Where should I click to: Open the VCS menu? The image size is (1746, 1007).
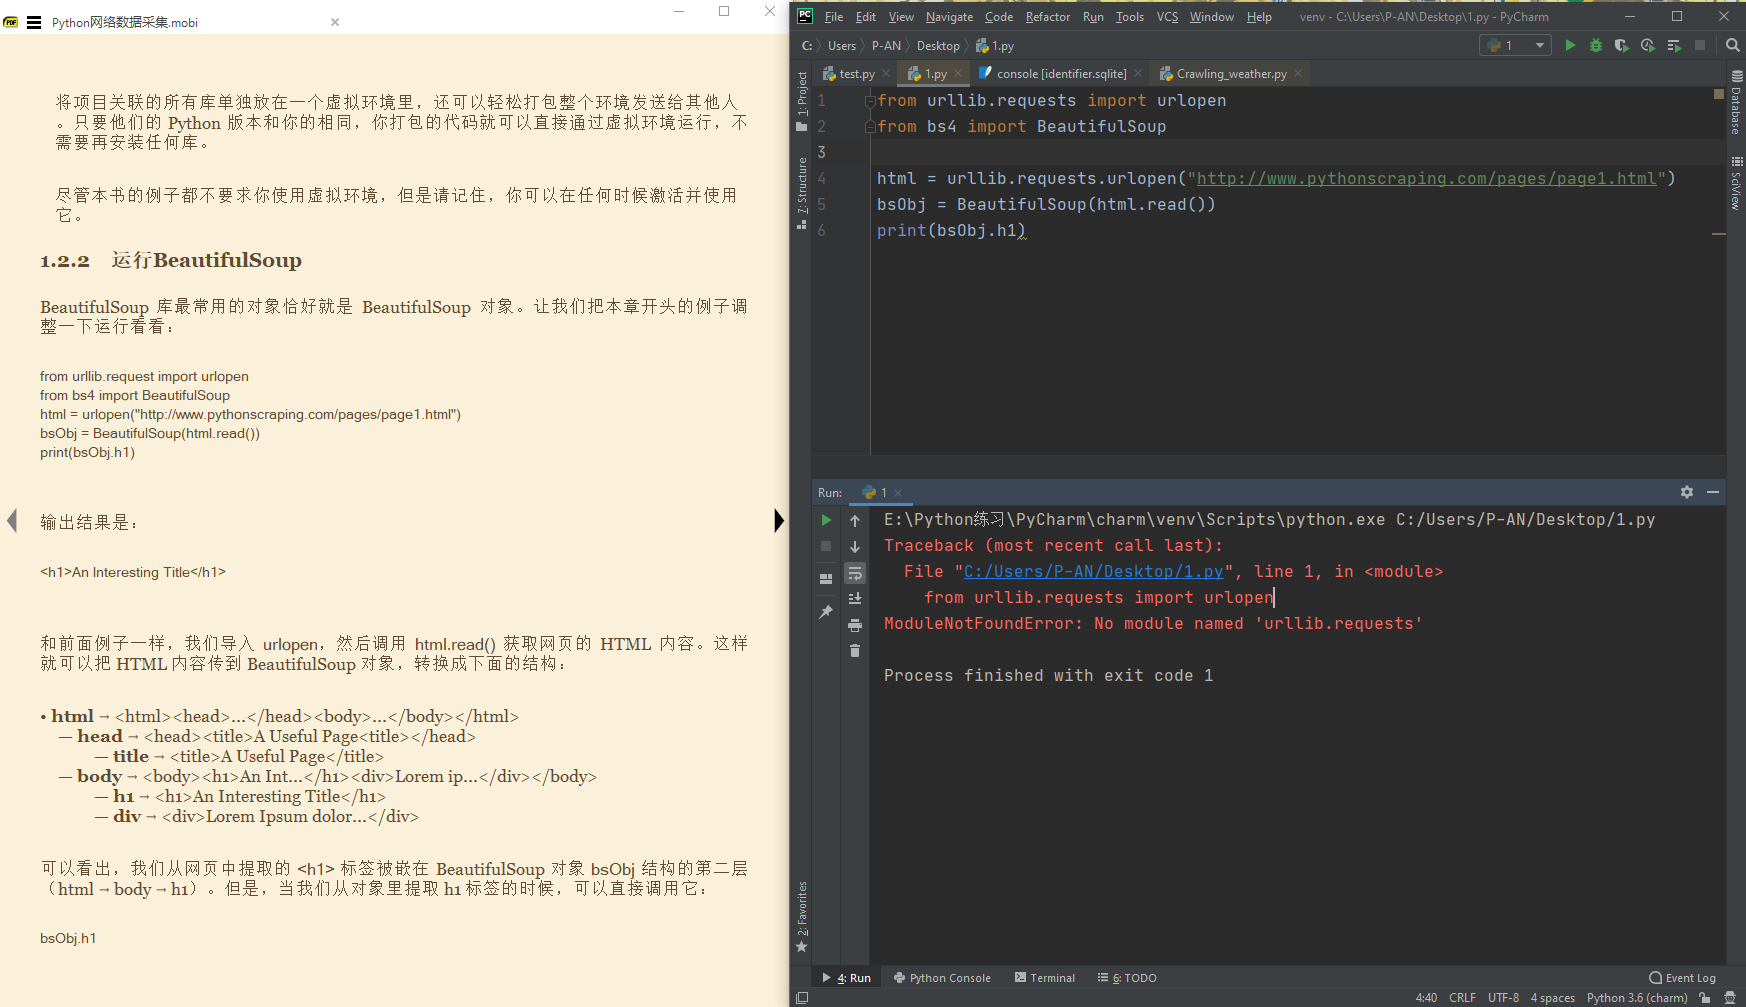click(x=1167, y=17)
